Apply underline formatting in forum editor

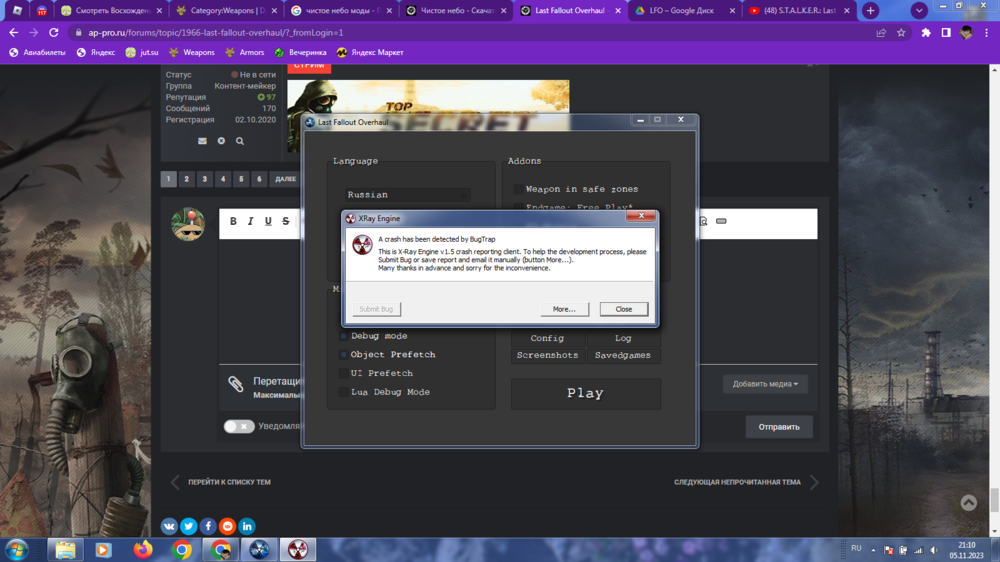point(268,221)
